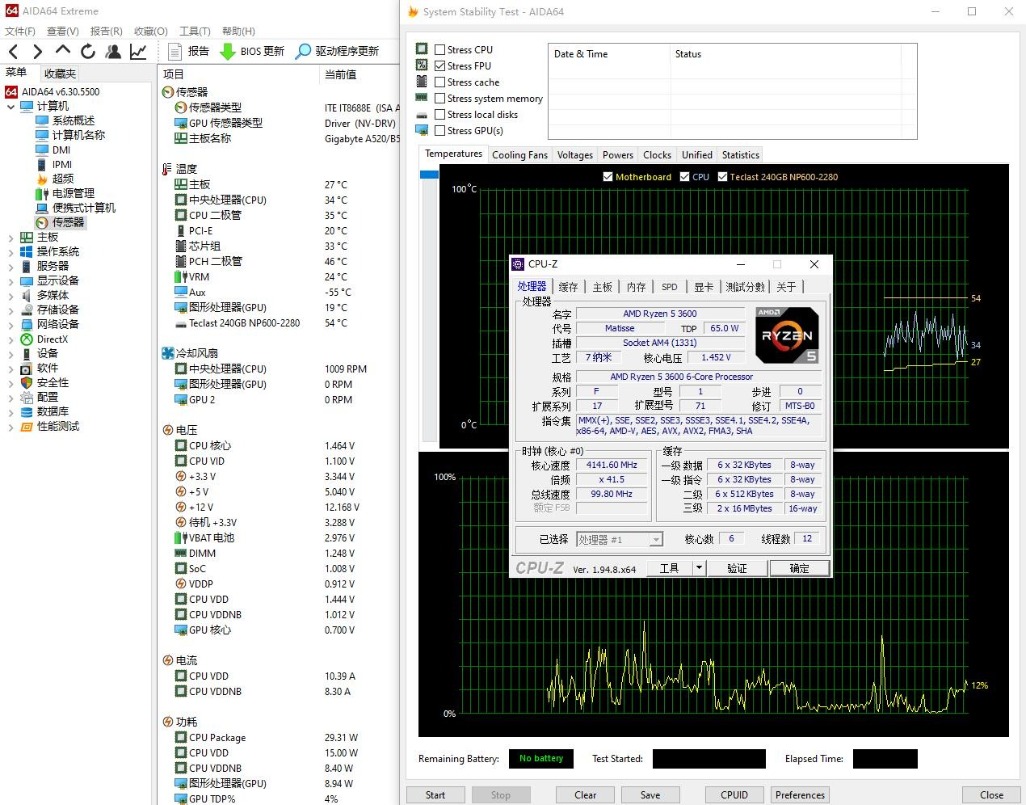1026x805 pixels.
Task: Click the green BIOS update arrow icon
Action: 227,51
